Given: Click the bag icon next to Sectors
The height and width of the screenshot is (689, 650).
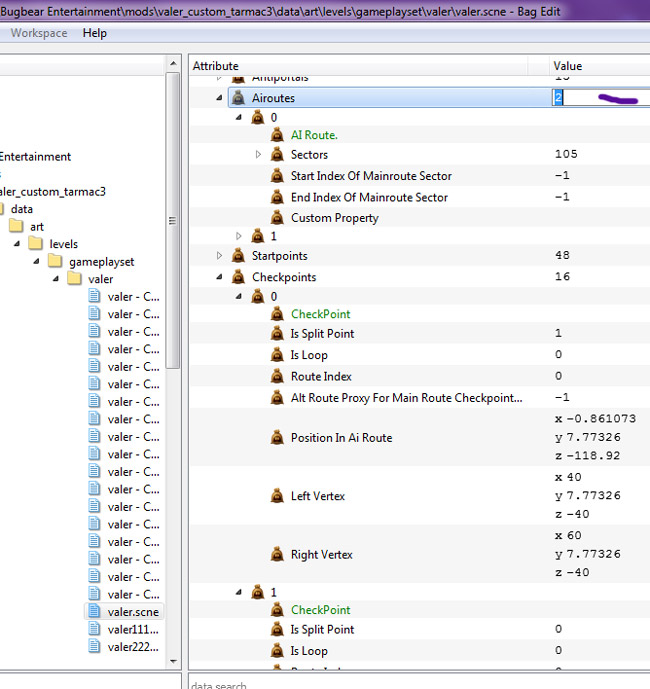Looking at the screenshot, I should point(277,154).
